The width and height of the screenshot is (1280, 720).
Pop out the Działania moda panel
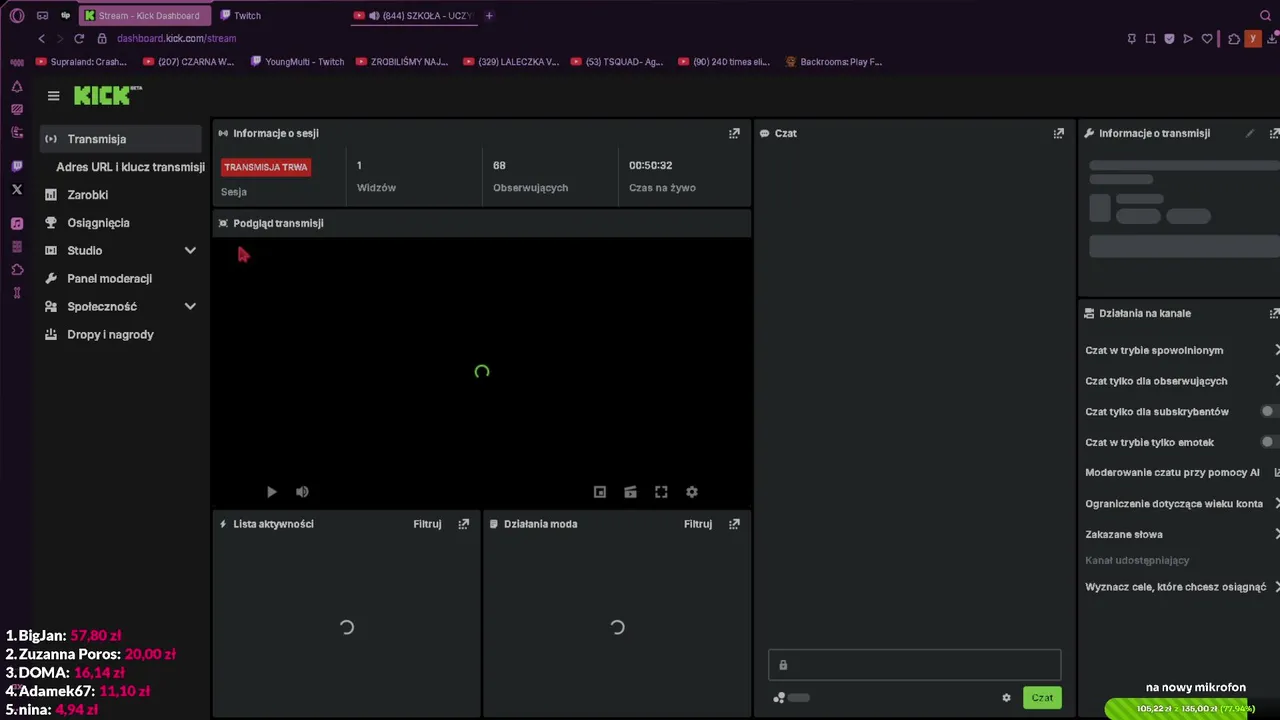734,524
